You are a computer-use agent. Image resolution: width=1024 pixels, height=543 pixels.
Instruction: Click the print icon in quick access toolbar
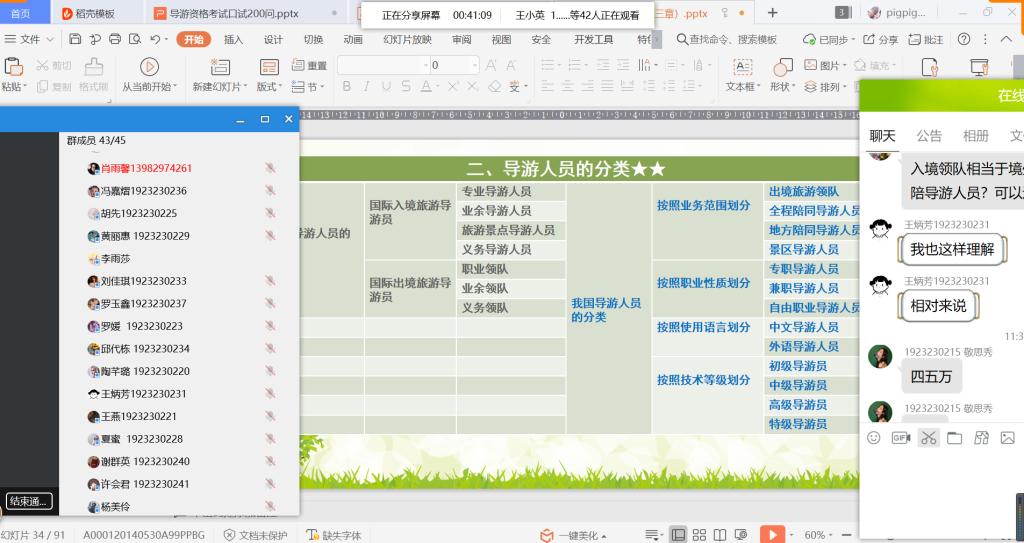115,39
